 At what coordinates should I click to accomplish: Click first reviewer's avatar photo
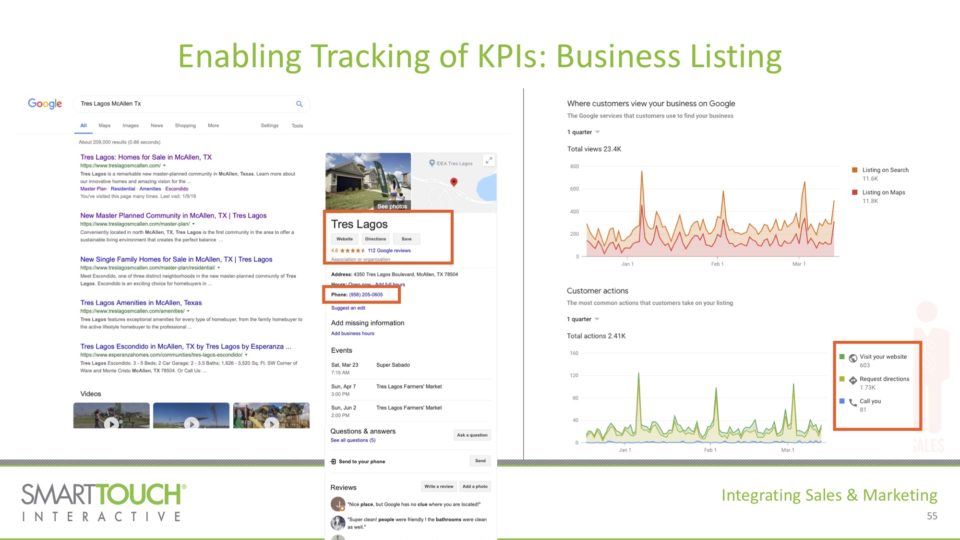tap(338, 504)
